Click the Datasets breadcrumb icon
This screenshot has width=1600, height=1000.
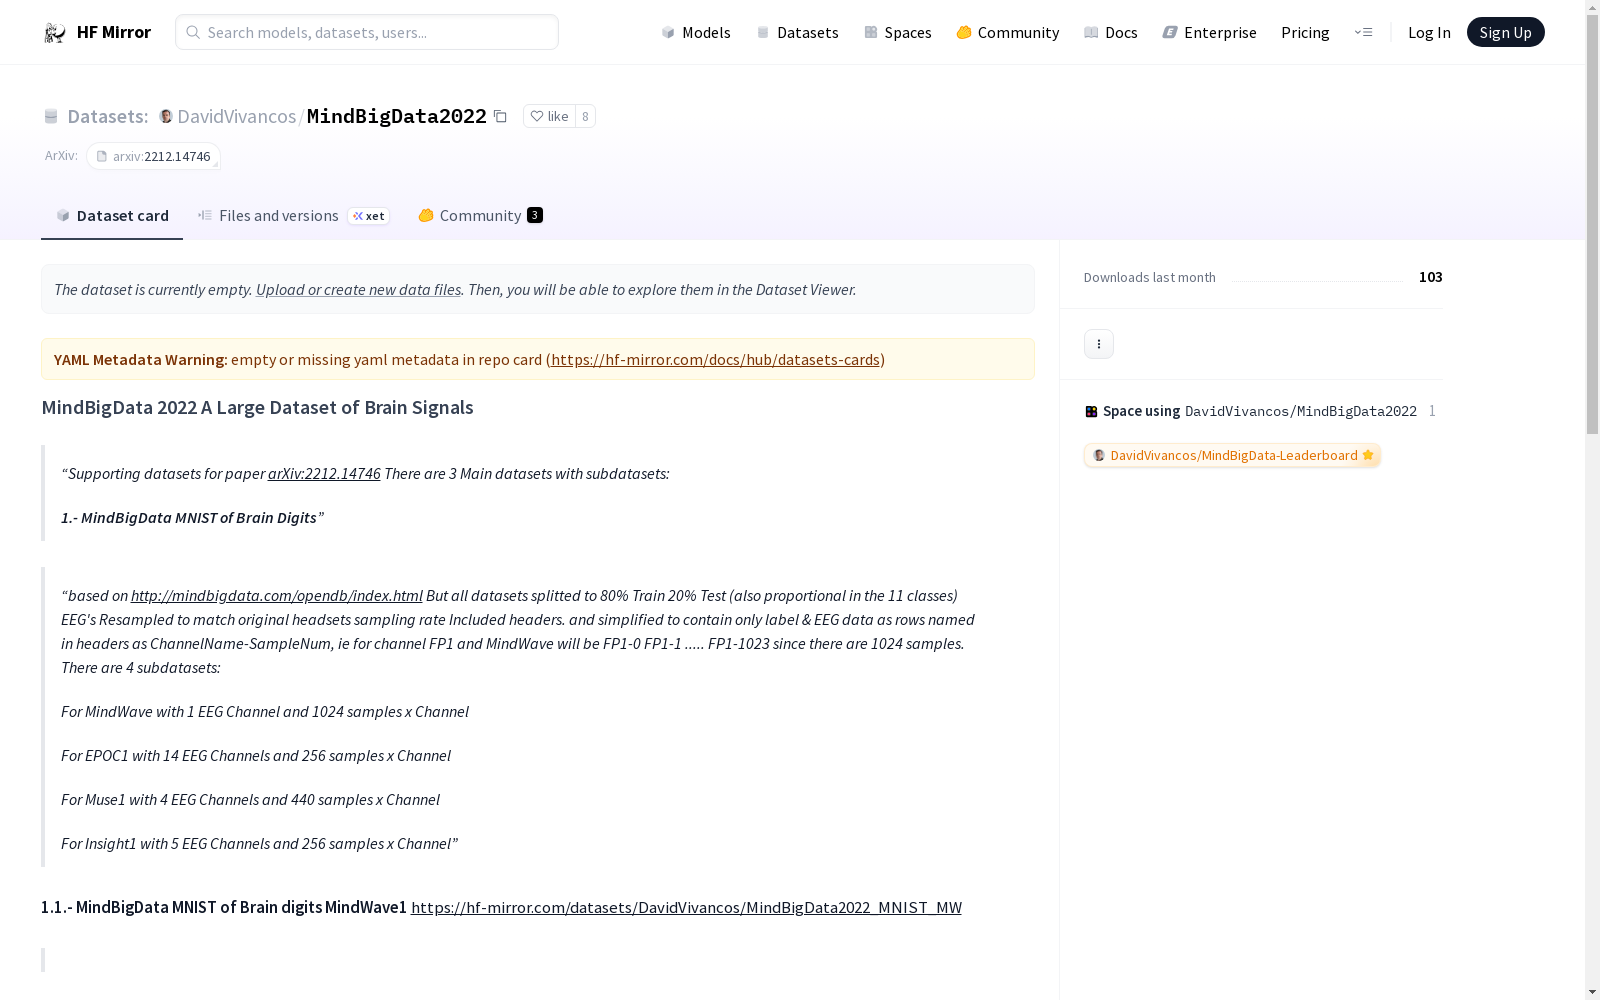point(51,117)
